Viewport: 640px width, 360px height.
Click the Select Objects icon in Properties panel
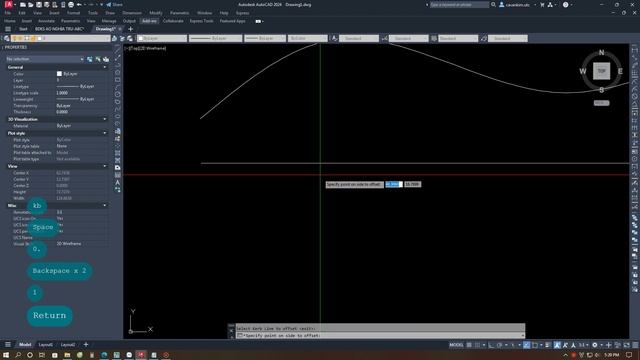coord(98,59)
